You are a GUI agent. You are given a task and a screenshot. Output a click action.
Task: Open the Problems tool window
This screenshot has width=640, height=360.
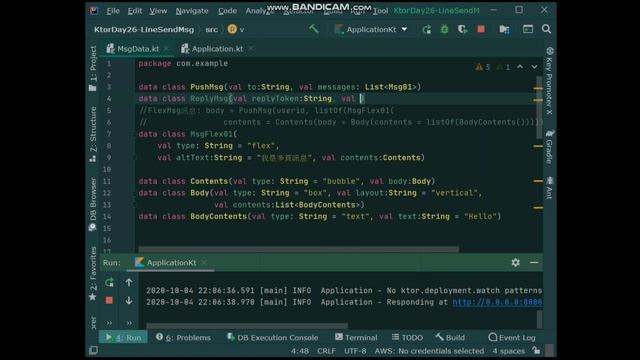[x=183, y=337]
